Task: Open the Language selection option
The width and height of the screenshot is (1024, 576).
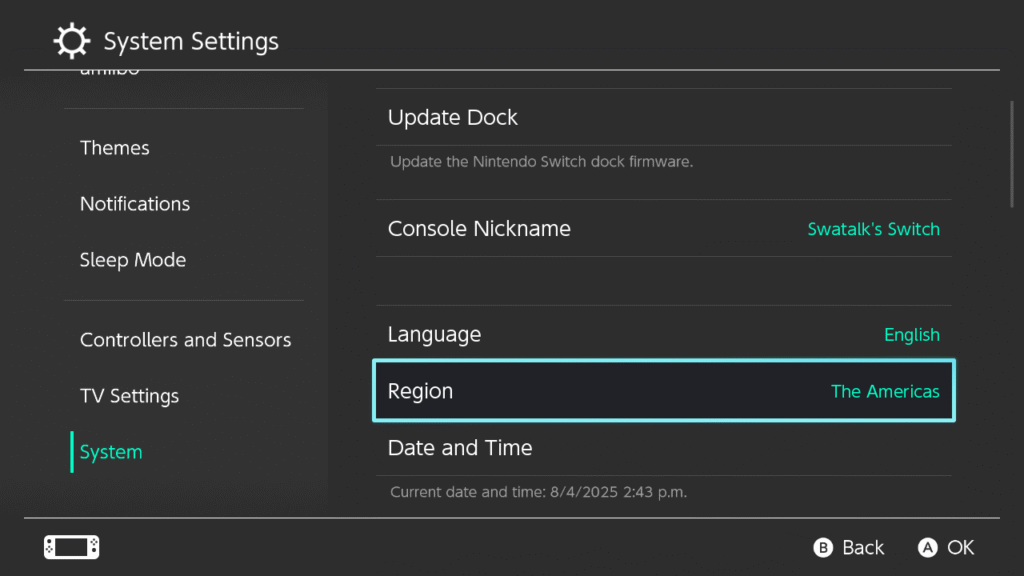Action: pos(434,334)
